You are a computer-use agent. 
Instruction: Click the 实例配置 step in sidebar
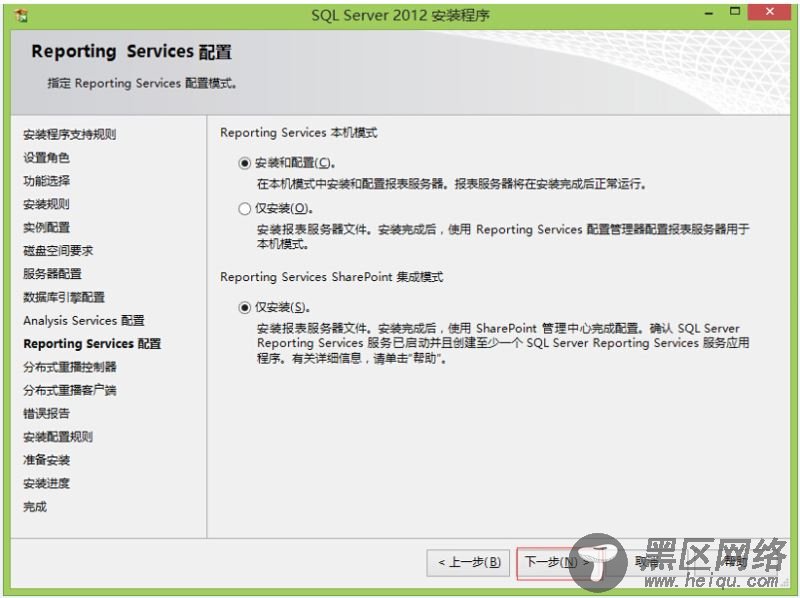[46, 227]
